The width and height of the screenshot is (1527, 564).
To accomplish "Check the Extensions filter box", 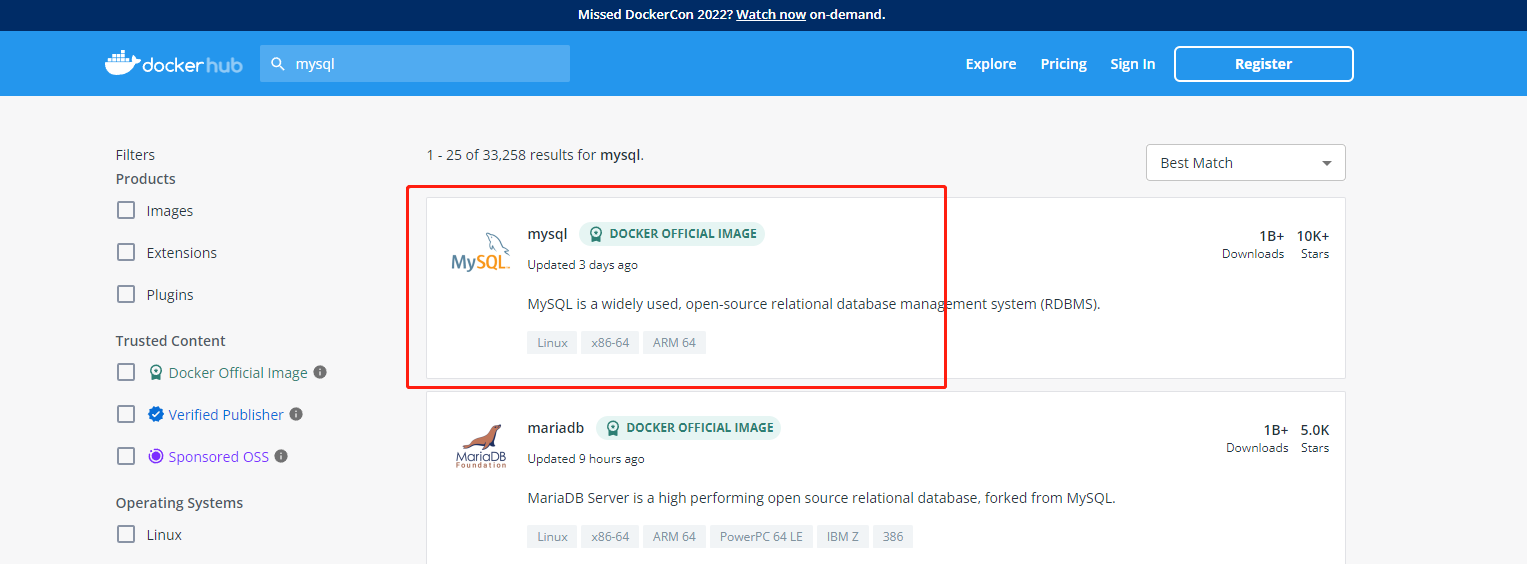I will [126, 253].
